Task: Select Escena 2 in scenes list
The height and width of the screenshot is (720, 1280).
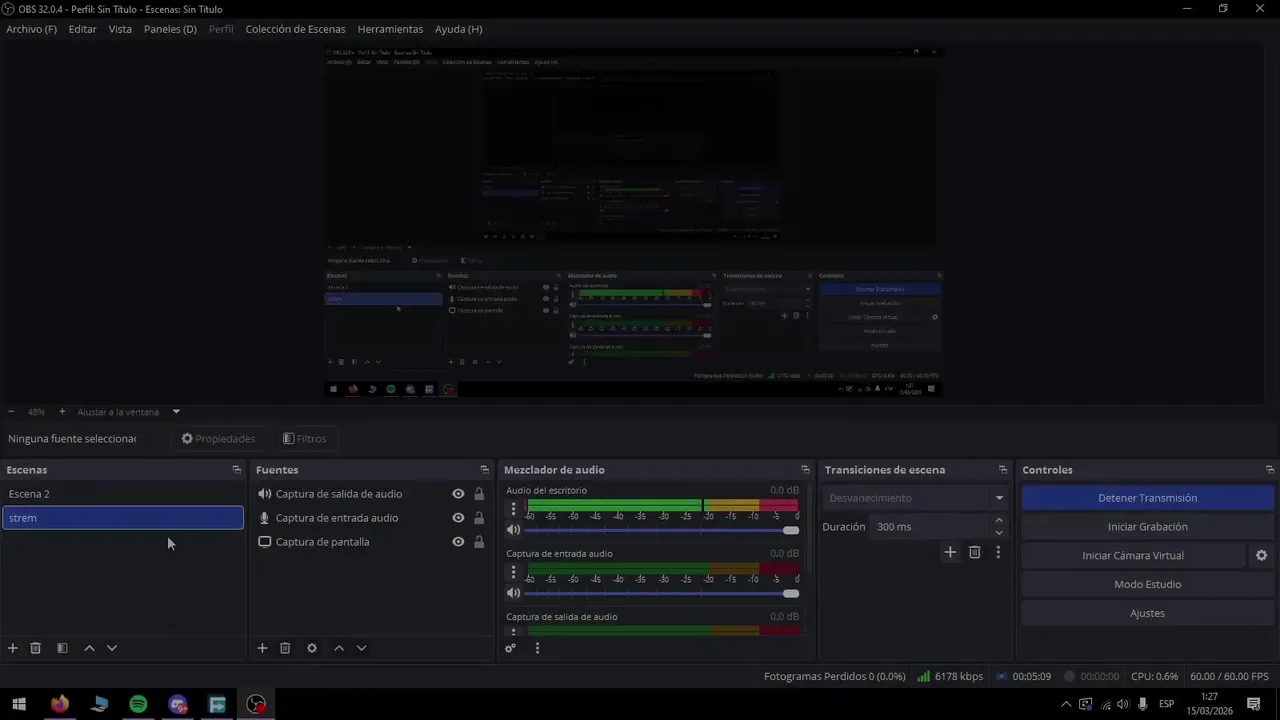Action: point(123,494)
